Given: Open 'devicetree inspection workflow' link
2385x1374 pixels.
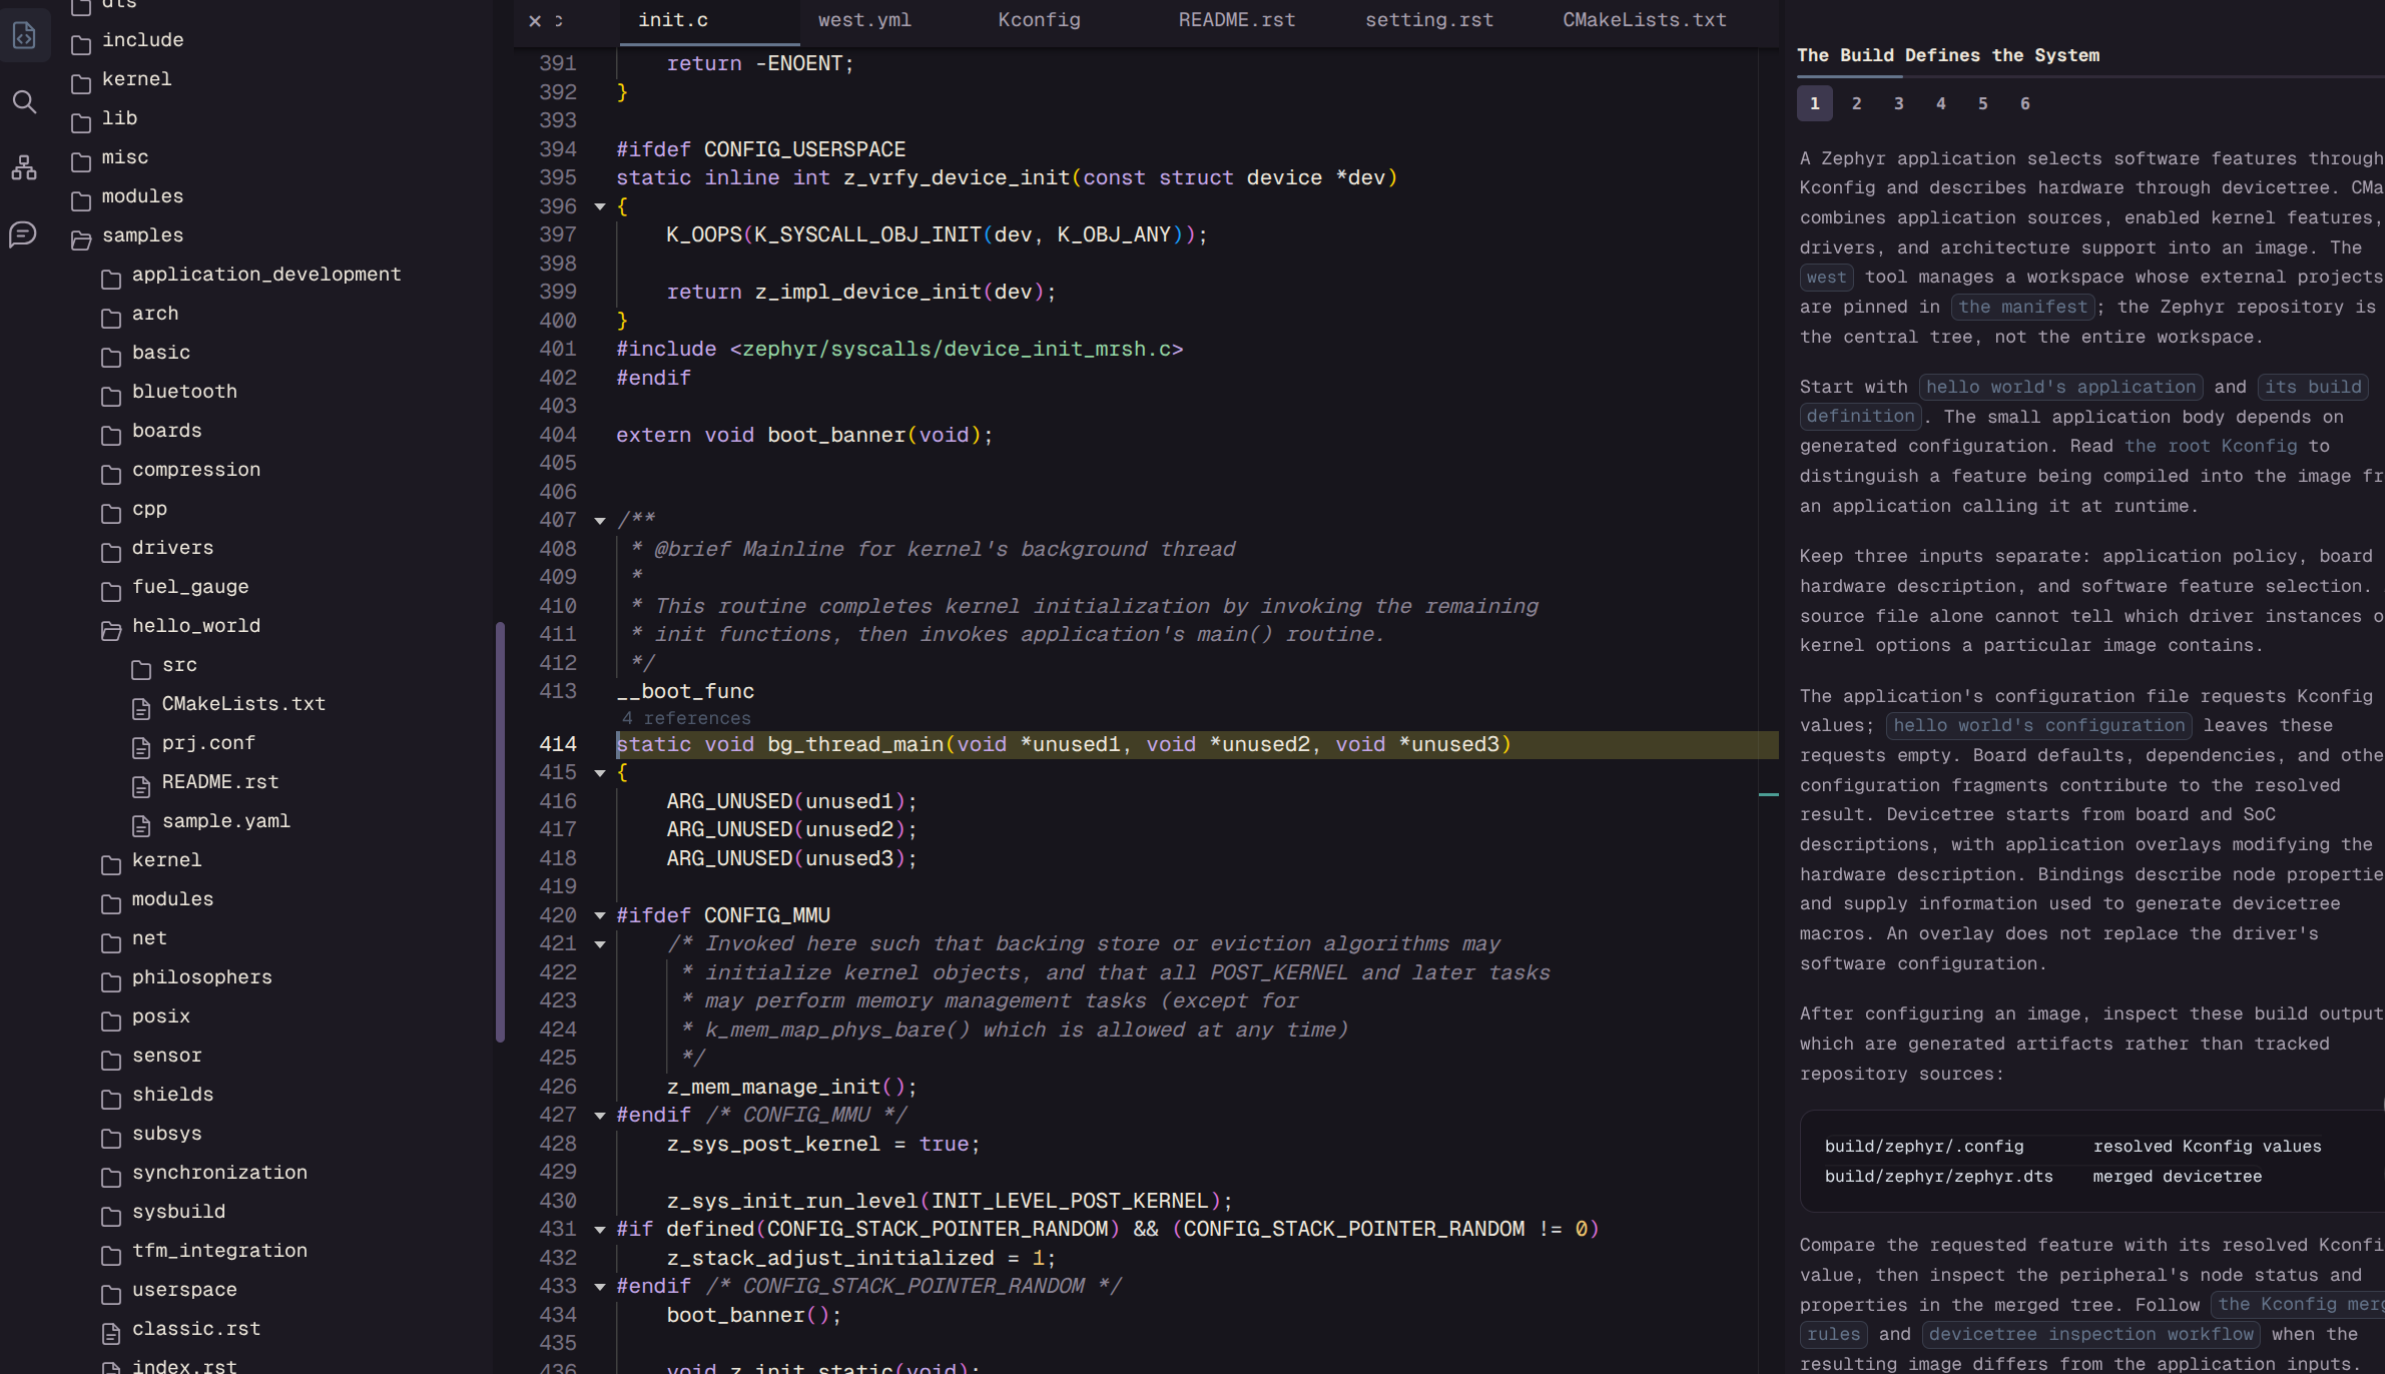Looking at the screenshot, I should click(2091, 1334).
